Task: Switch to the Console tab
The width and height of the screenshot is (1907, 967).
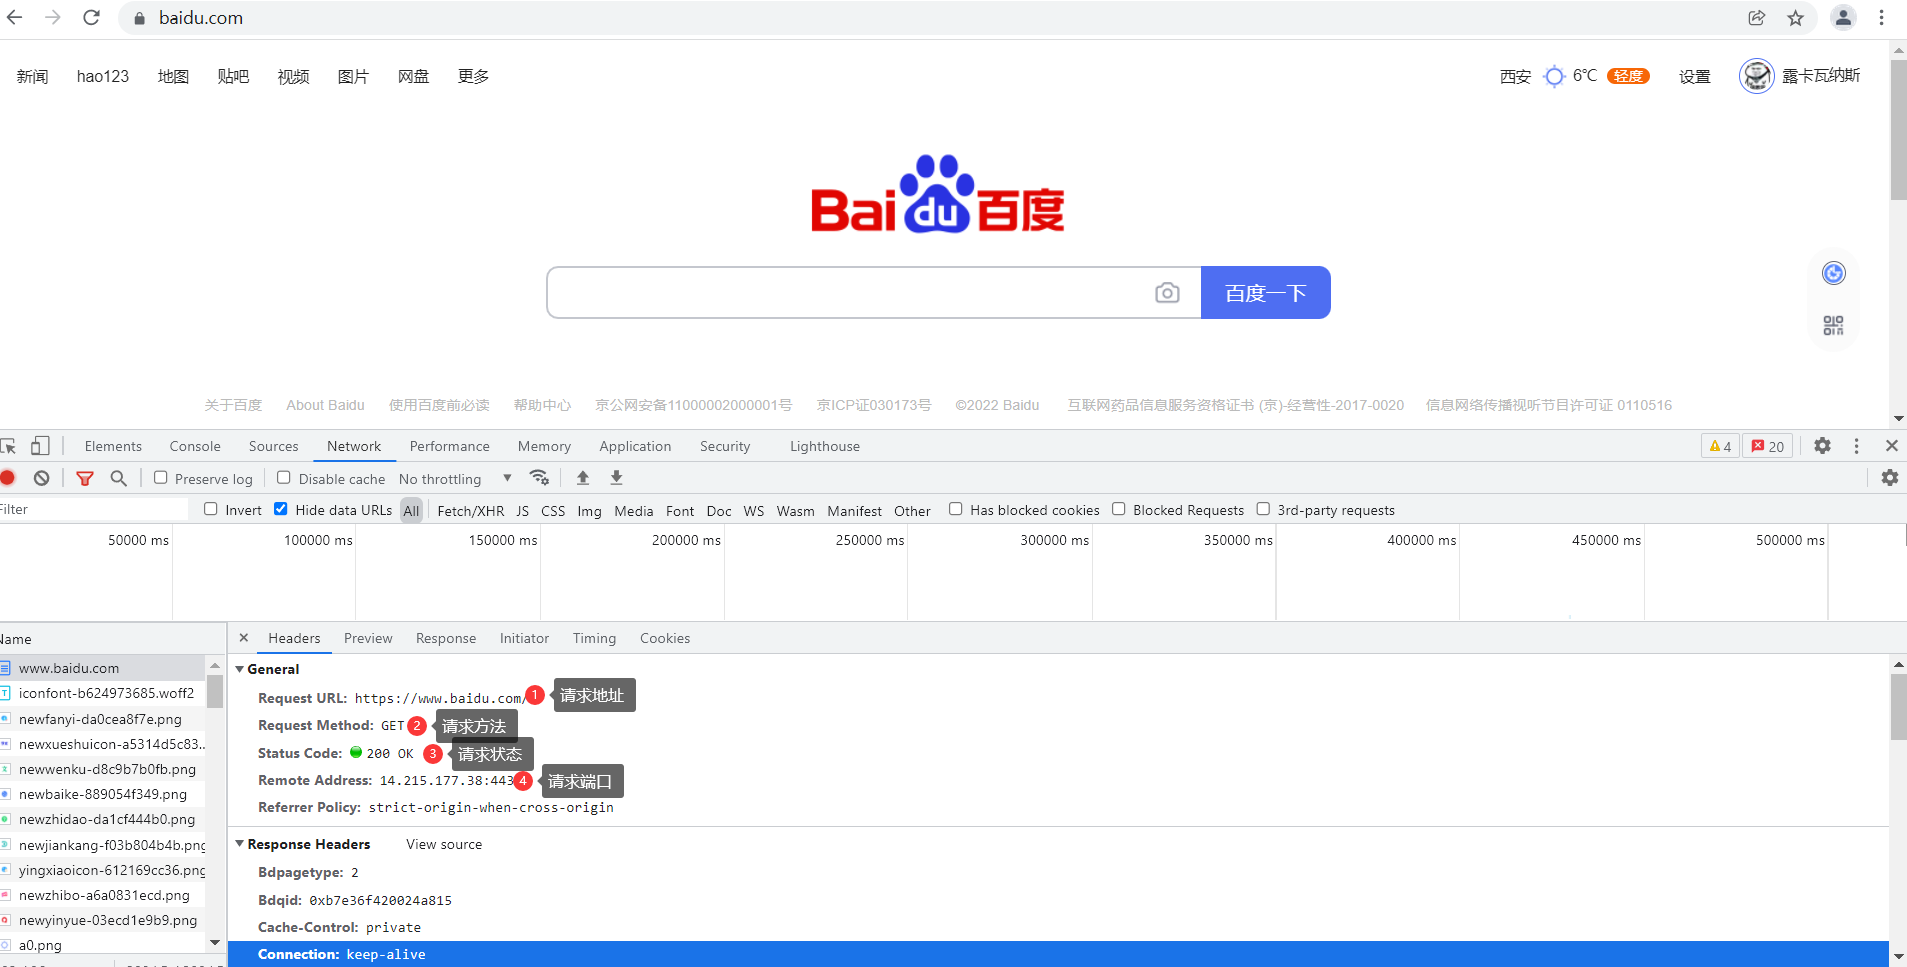Action: pos(195,446)
